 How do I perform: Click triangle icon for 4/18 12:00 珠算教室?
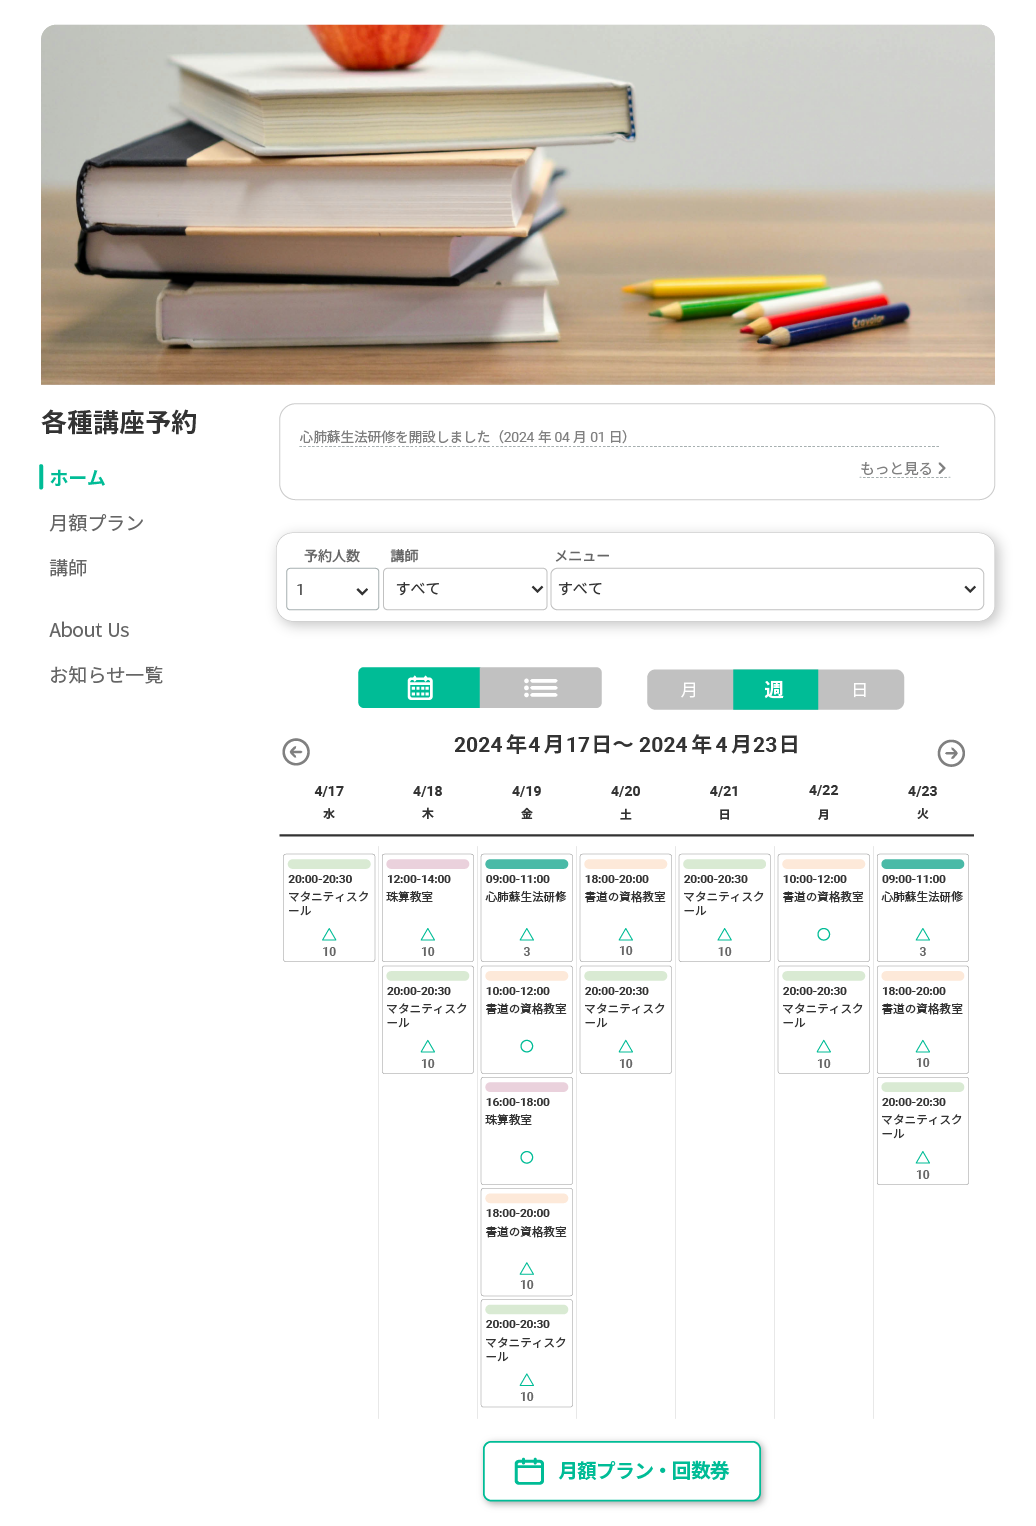pyautogui.click(x=428, y=934)
